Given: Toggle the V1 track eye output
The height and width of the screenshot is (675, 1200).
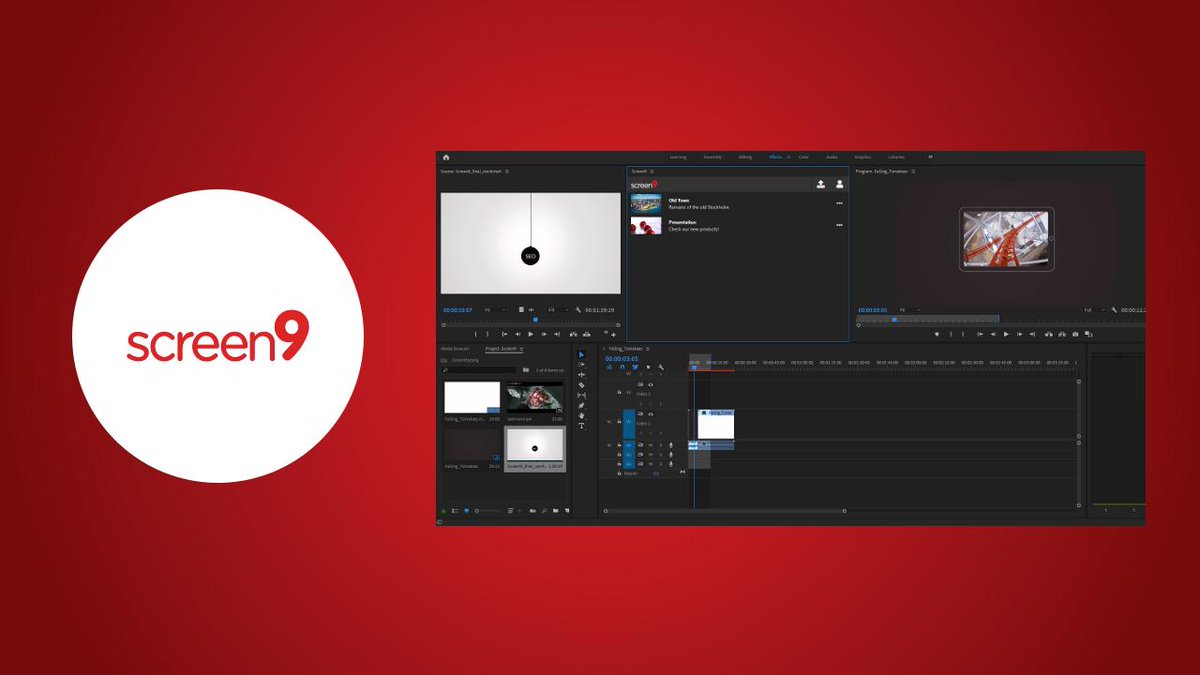Looking at the screenshot, I should pos(651,414).
